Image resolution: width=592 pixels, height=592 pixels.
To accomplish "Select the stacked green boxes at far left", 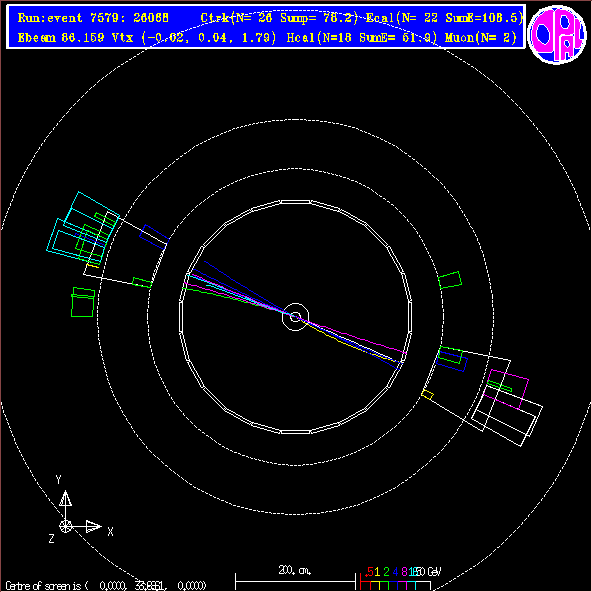I will tap(83, 302).
